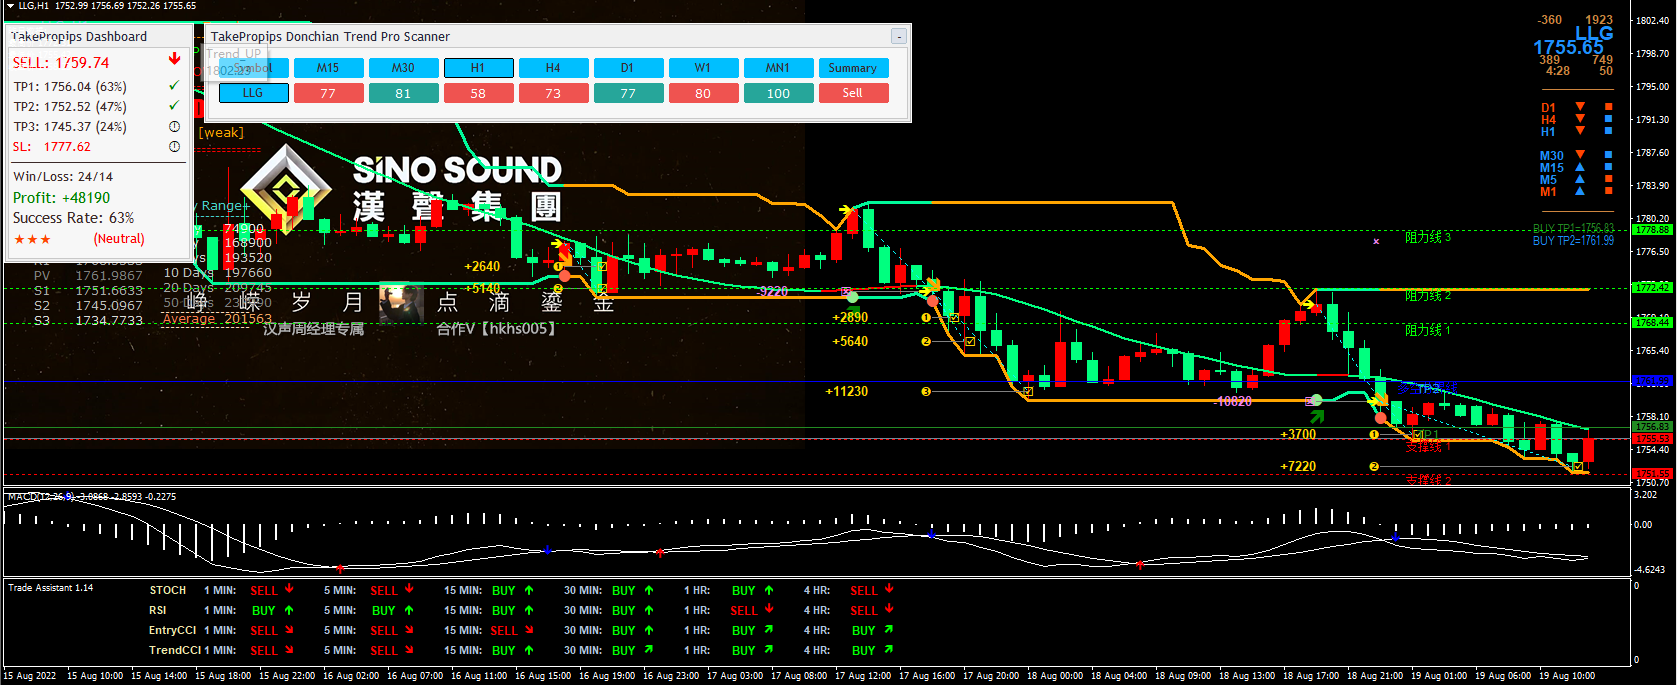Viewport: 1678px width, 685px height.
Task: Click the green checkmark next to TP2
Action: click(x=174, y=105)
